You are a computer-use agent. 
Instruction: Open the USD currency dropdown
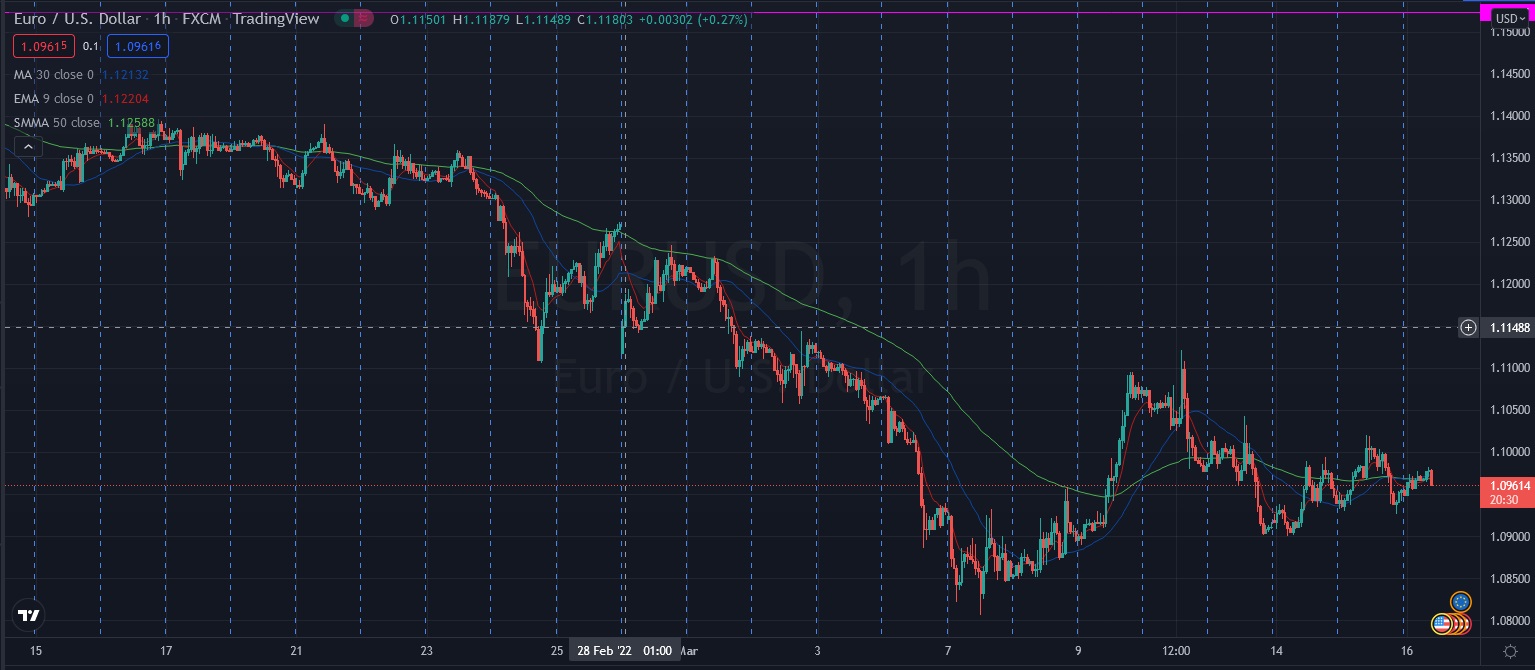point(1509,18)
